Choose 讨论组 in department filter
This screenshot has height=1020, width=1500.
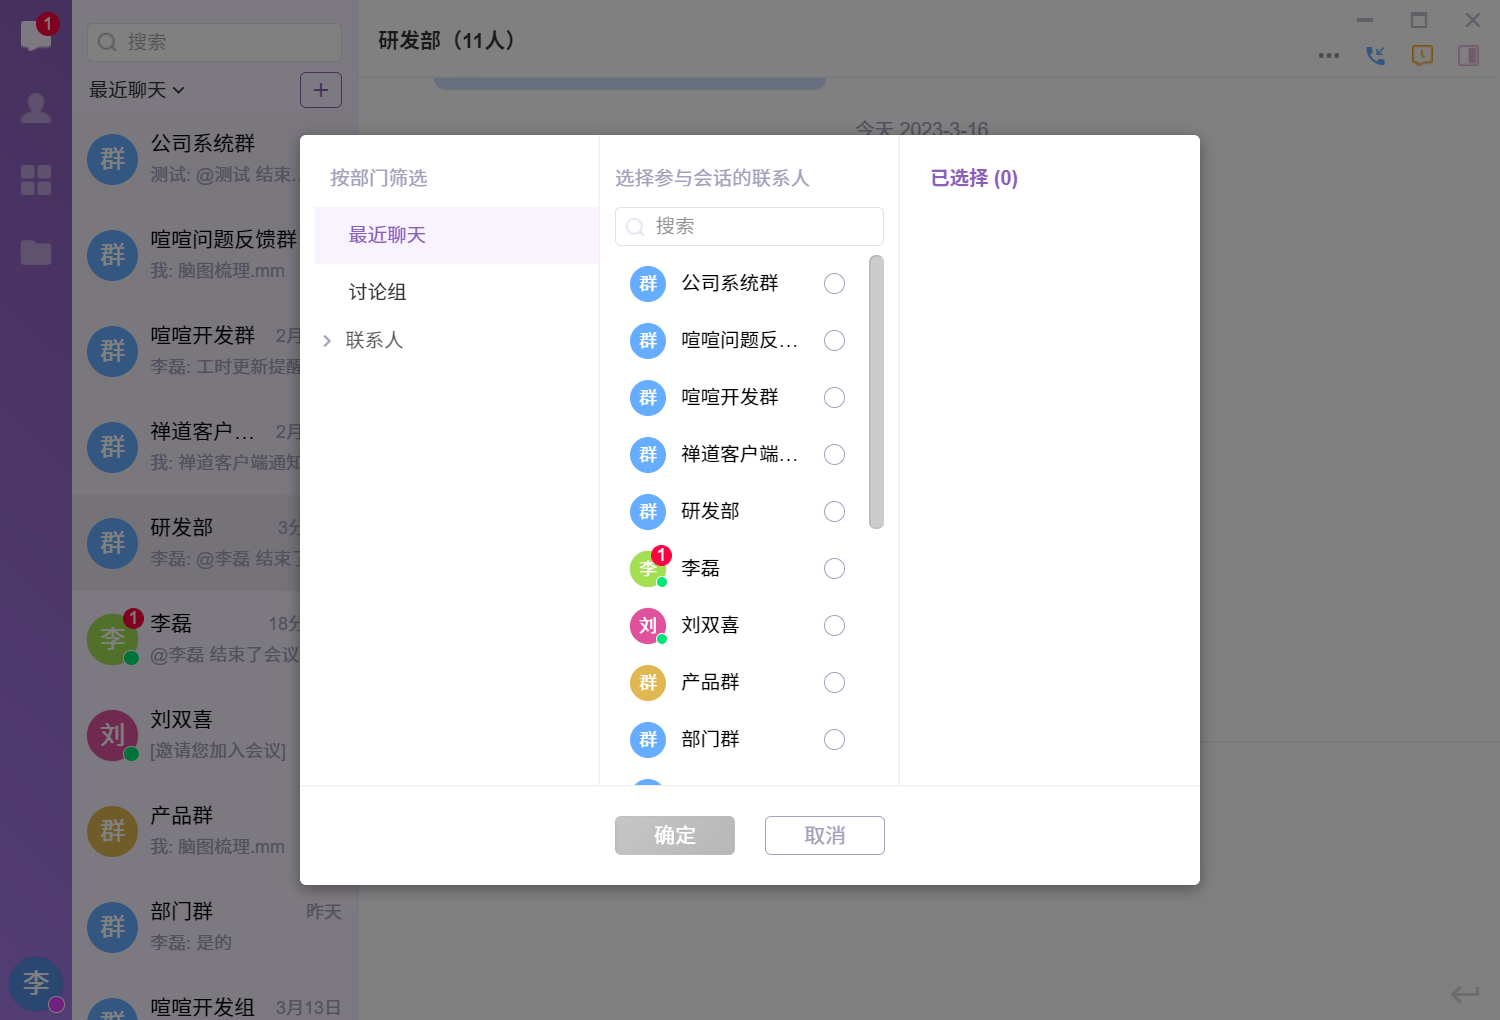click(377, 292)
